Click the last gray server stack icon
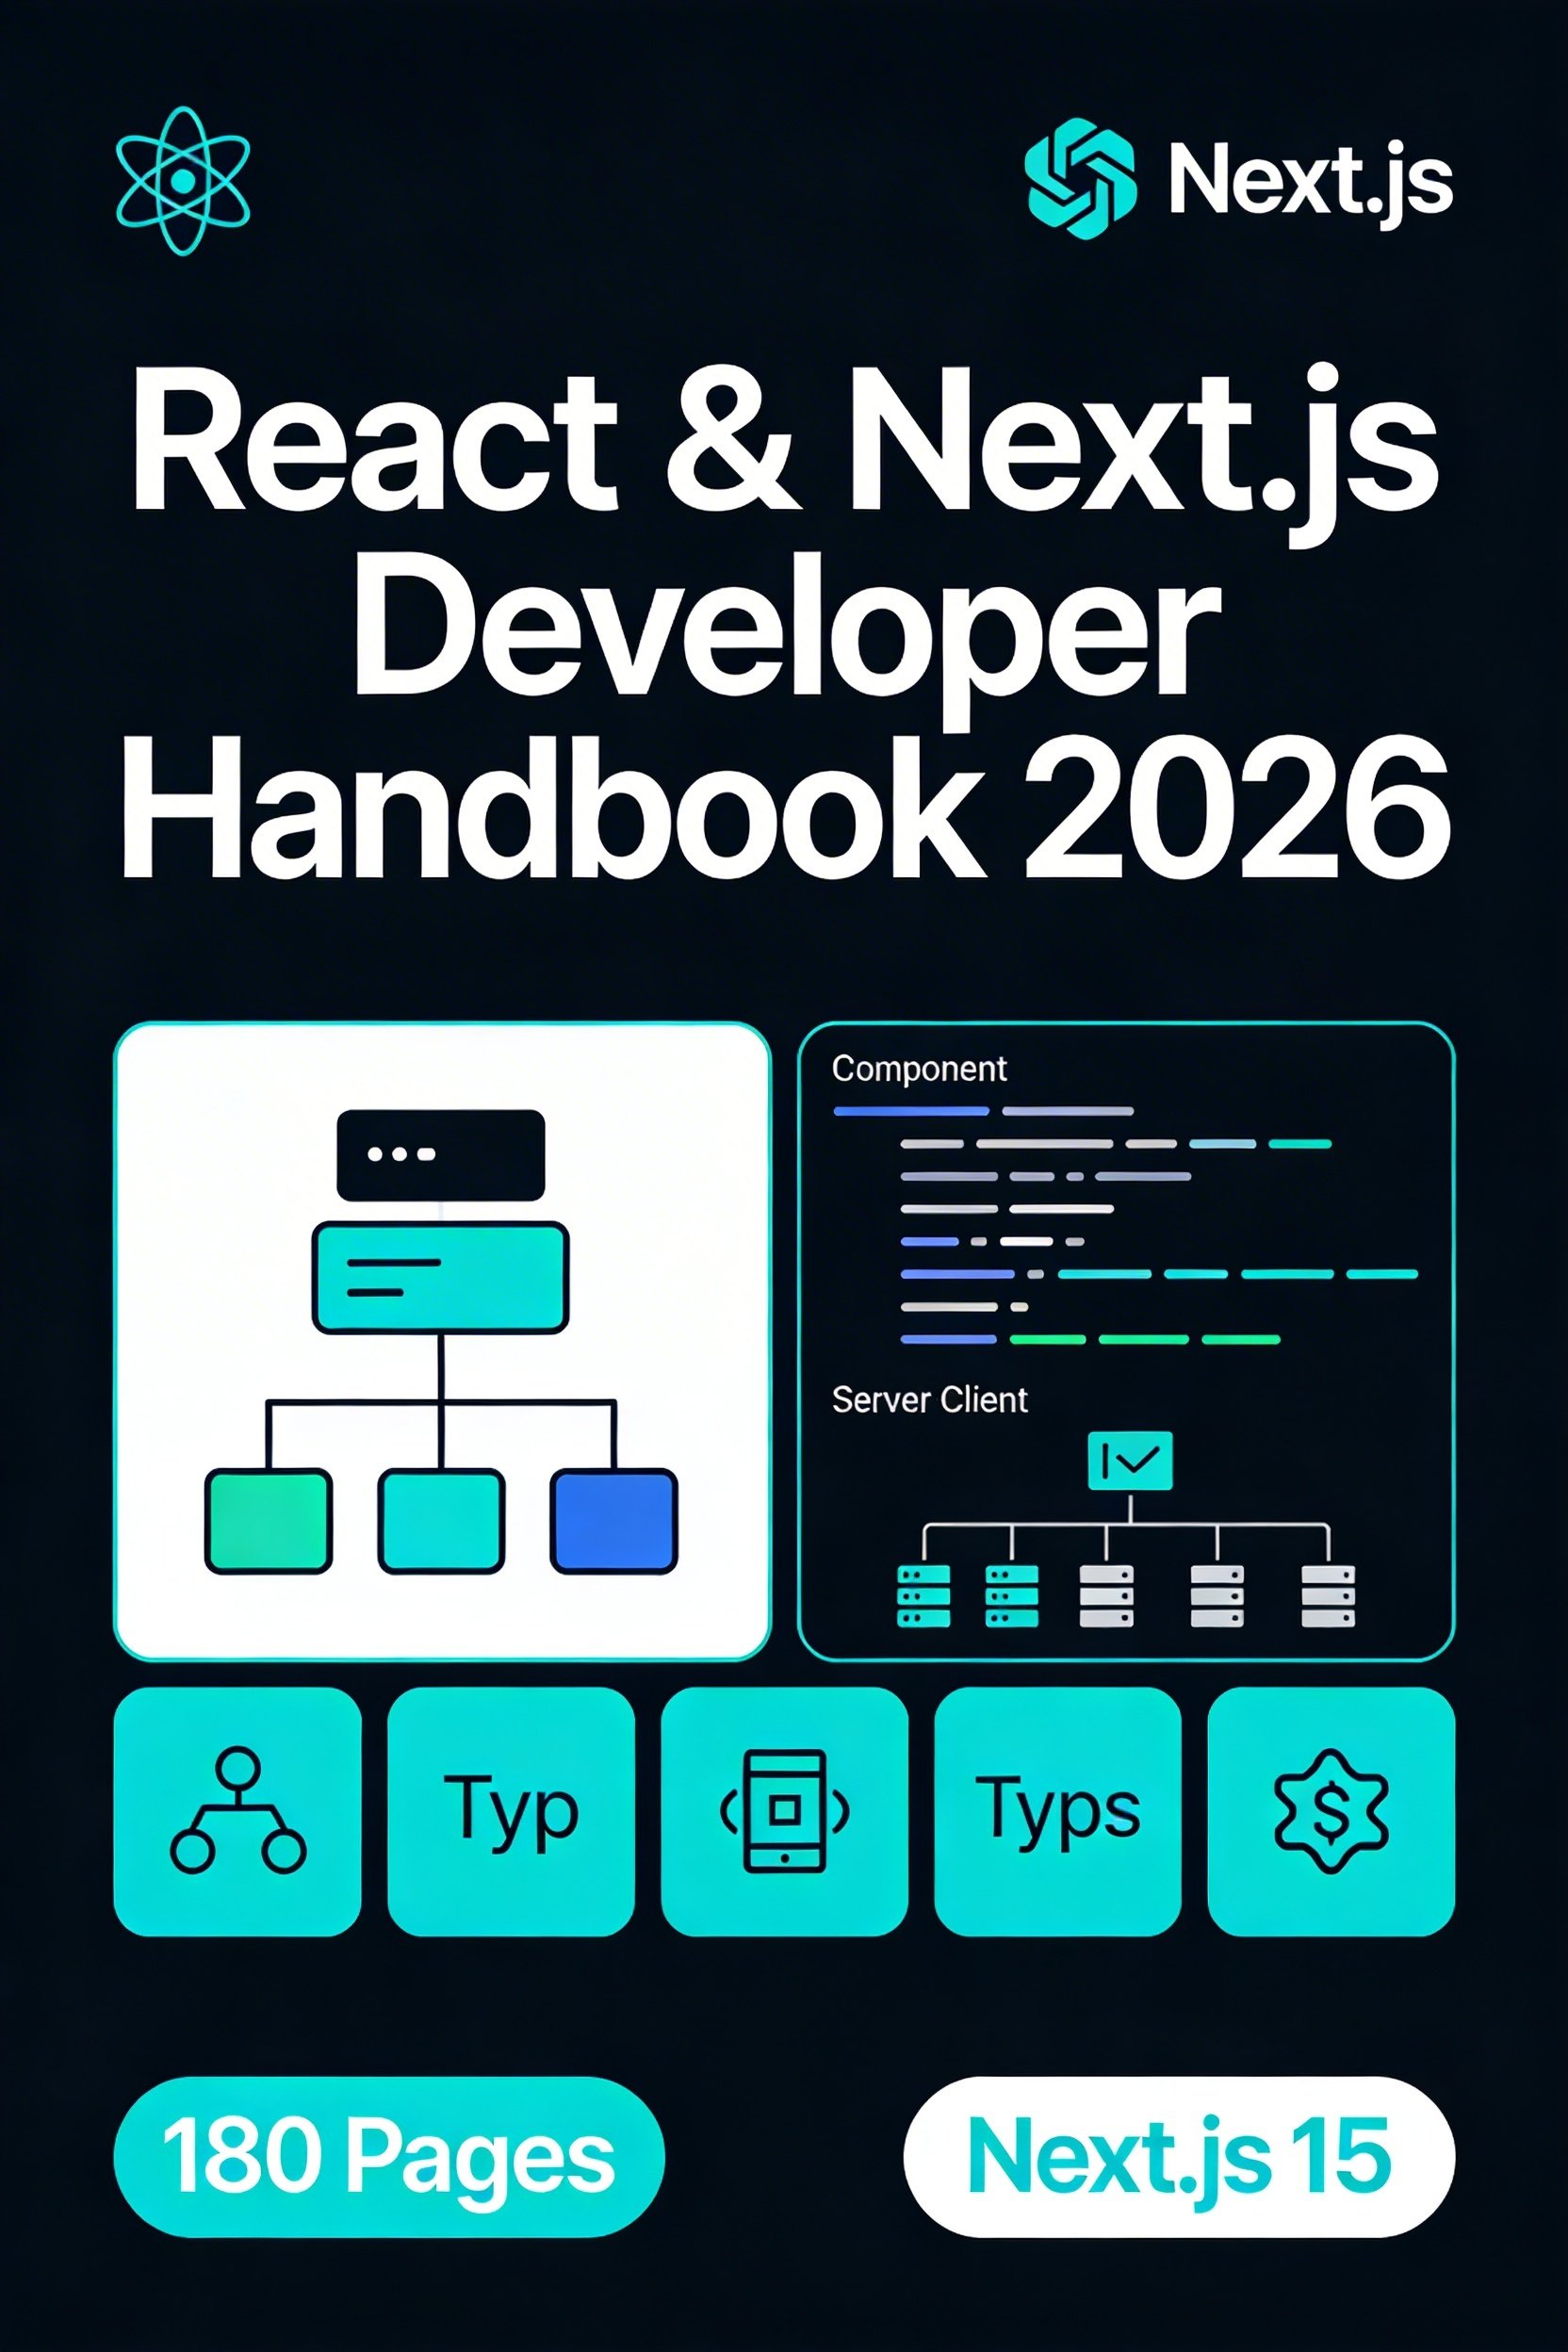The image size is (1568, 2352). pyautogui.click(x=1328, y=1597)
